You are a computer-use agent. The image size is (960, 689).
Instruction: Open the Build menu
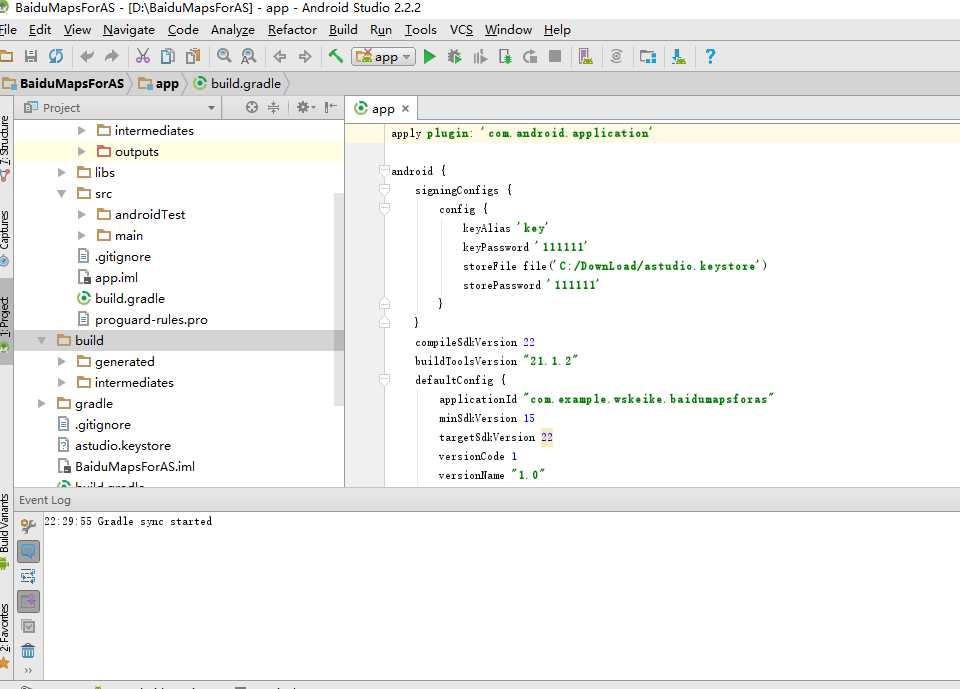pyautogui.click(x=343, y=29)
